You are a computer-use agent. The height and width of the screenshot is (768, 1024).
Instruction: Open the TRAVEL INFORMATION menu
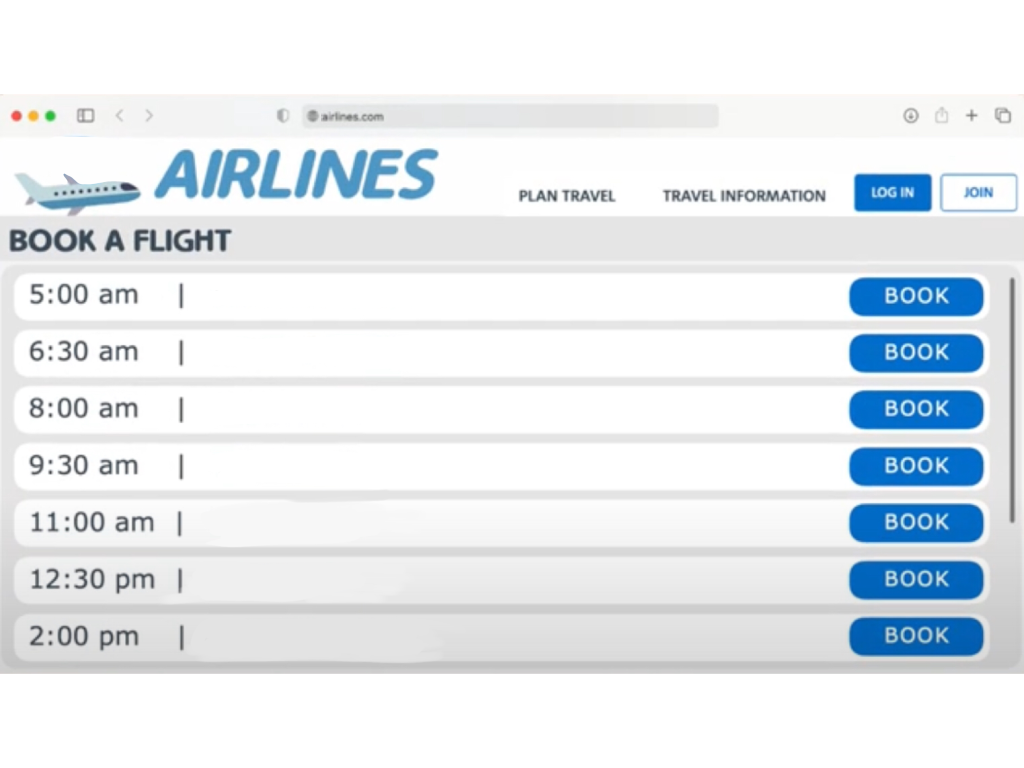(744, 196)
